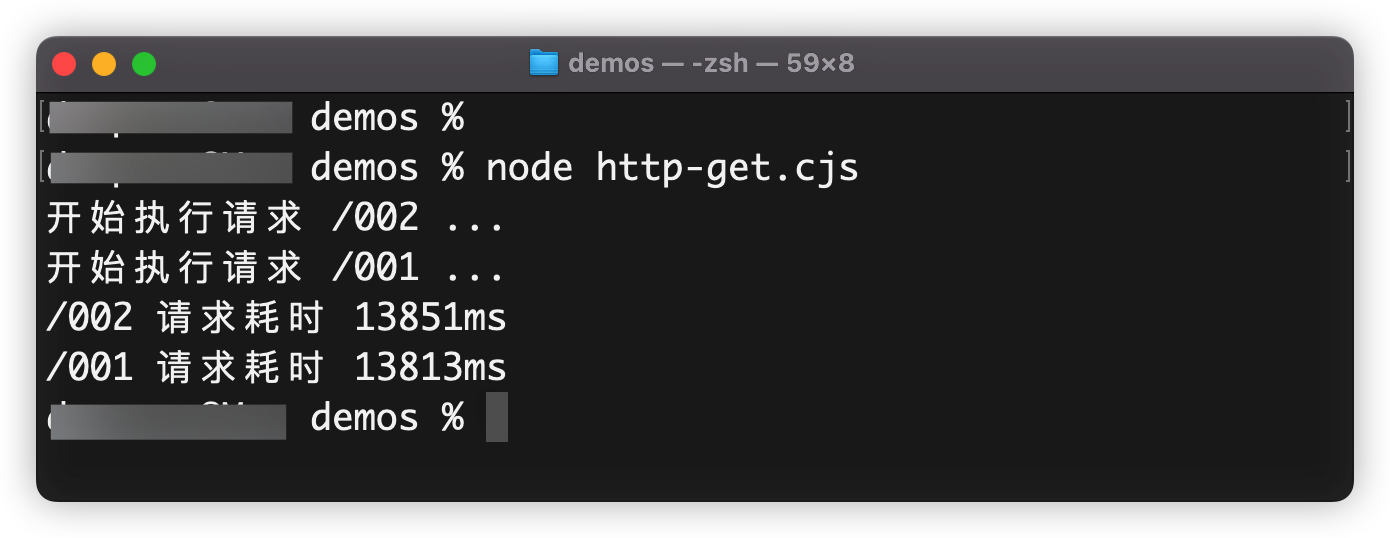Image resolution: width=1390 pixels, height=538 pixels.
Task: Click "/001" in the 请求耗时 result line
Action: pos(89,367)
